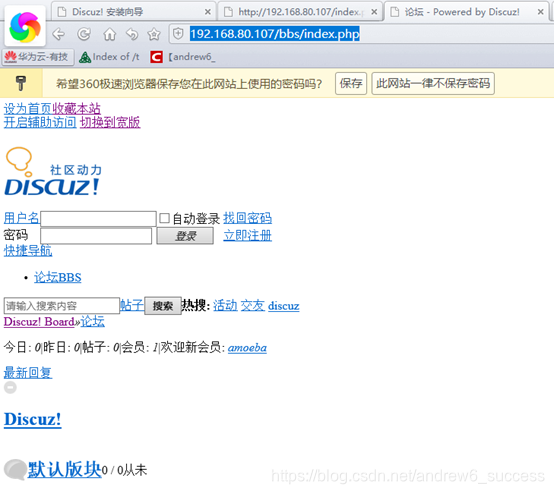
Task: Click the 360 browser colorful logo
Action: (25, 27)
